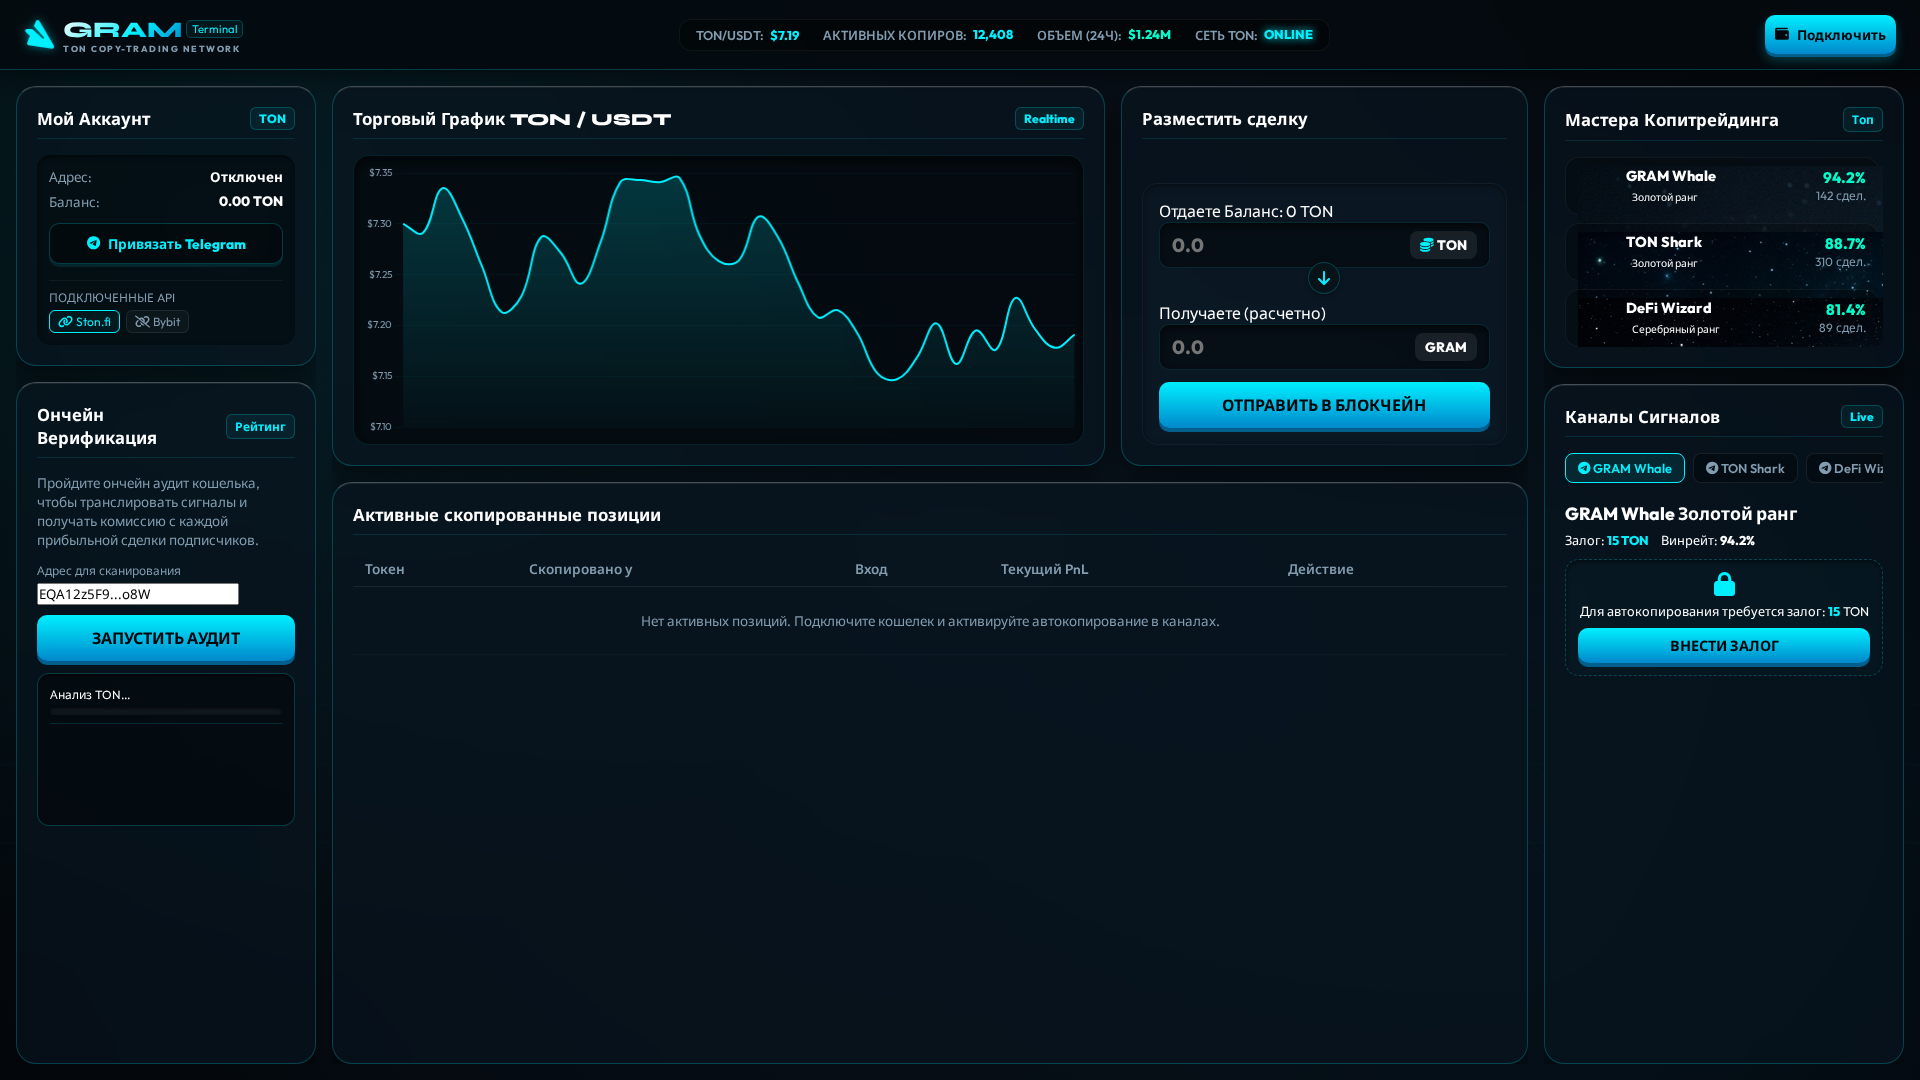Viewport: 1920px width, 1080px height.
Task: Click the Рейтинг badge in verification panel
Action: (x=260, y=427)
